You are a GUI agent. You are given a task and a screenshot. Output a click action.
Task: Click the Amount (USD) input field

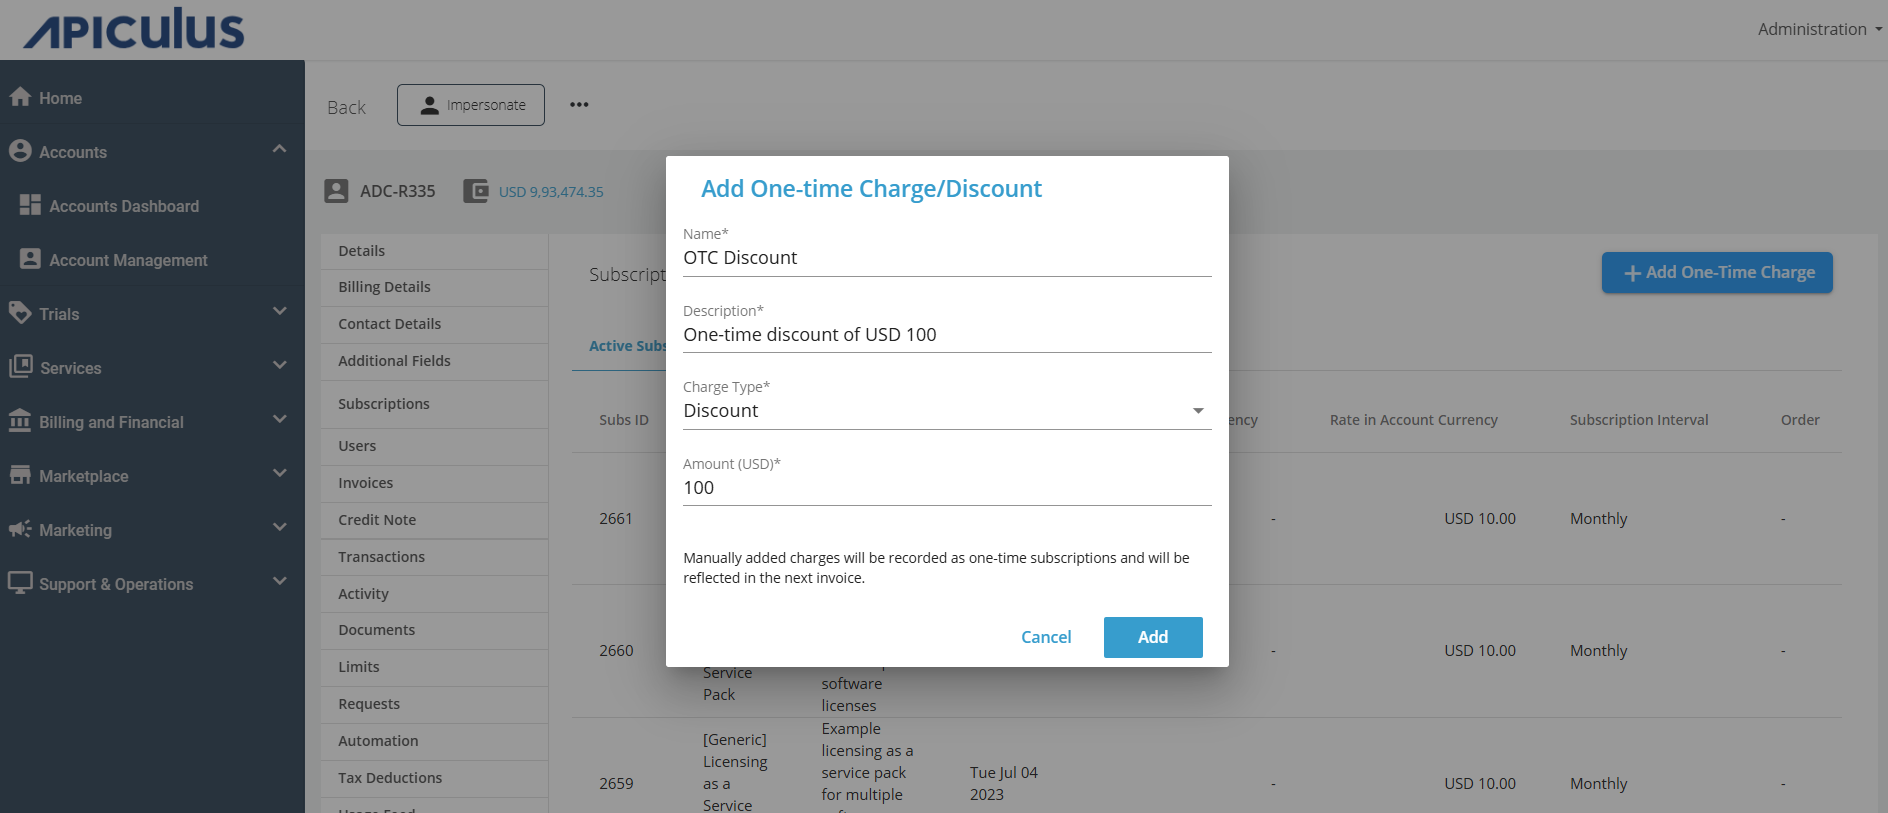pyautogui.click(x=947, y=488)
